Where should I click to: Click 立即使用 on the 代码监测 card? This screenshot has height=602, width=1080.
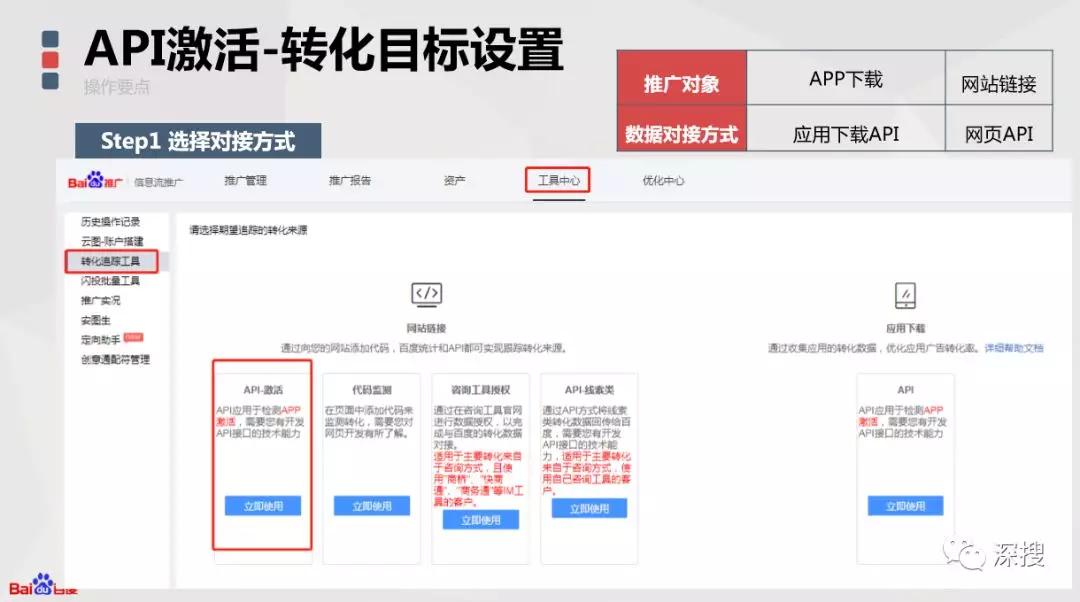click(x=372, y=506)
